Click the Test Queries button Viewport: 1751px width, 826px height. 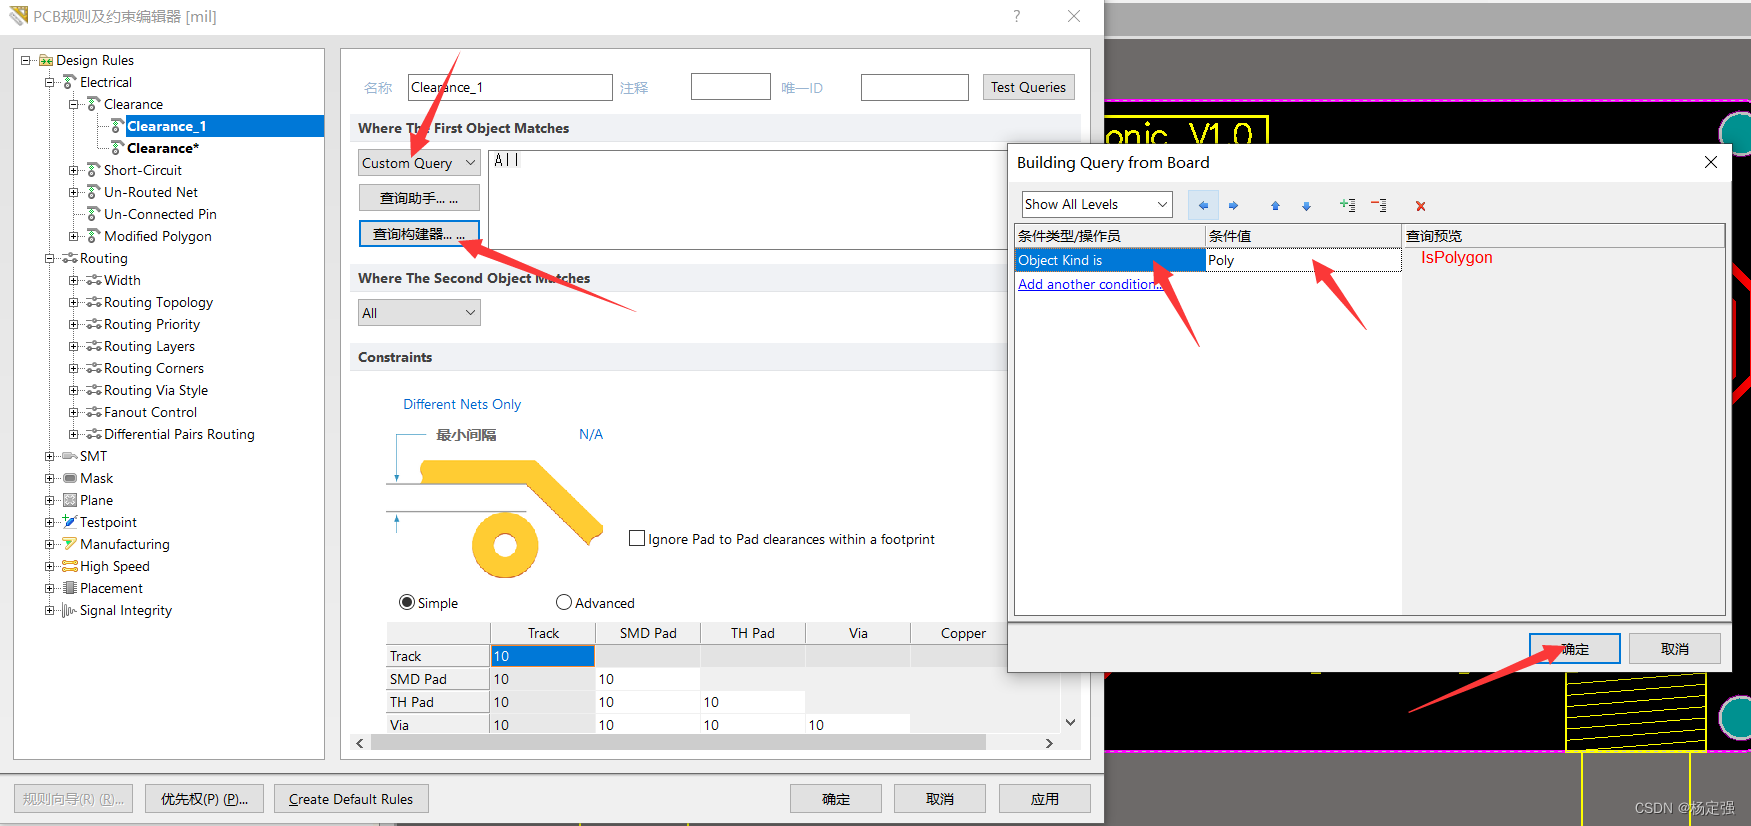click(x=1028, y=87)
